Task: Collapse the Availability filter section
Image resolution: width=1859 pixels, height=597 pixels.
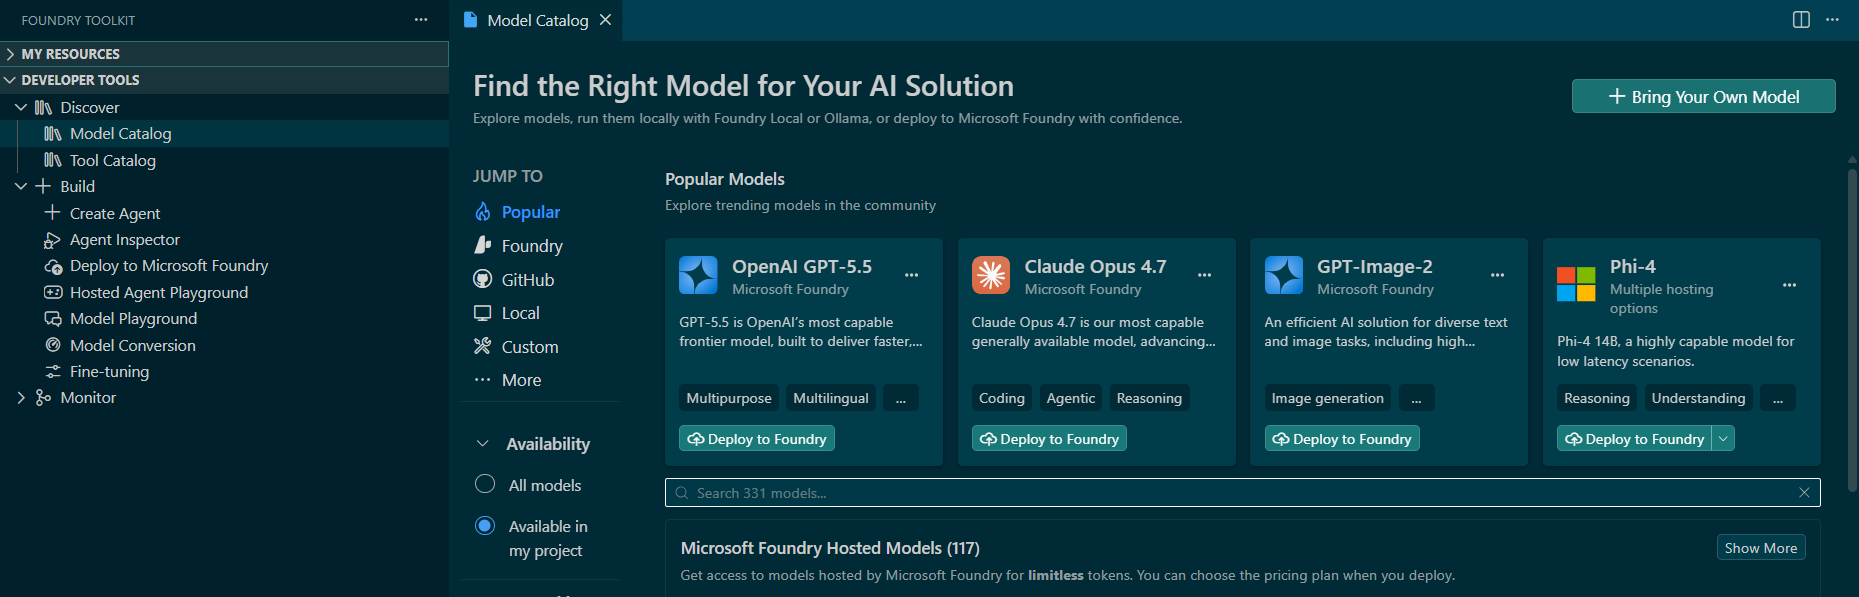Action: [x=483, y=444]
